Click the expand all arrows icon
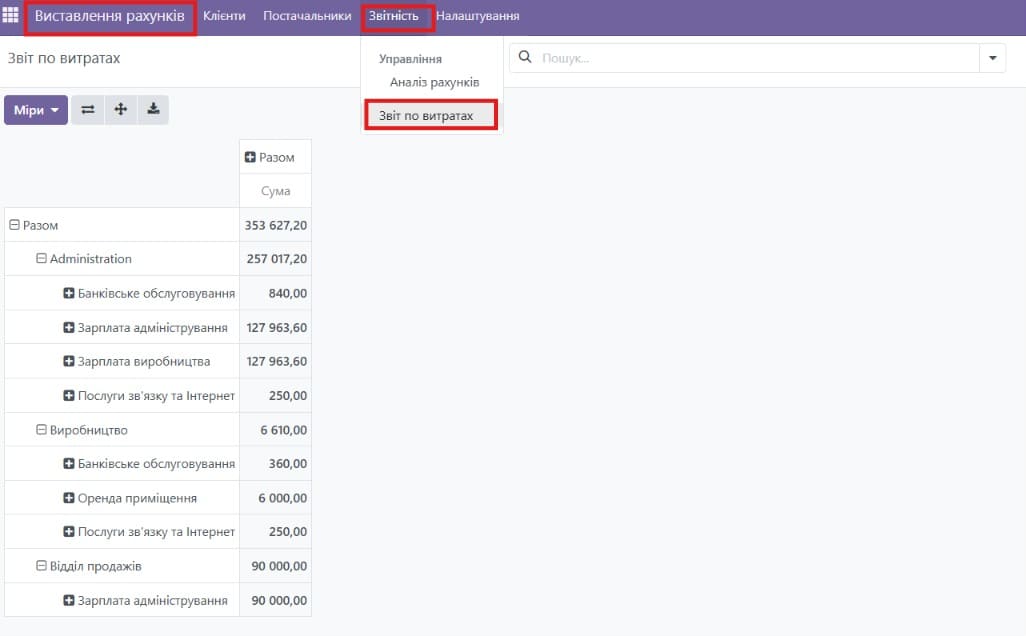Image resolution: width=1026 pixels, height=636 pixels. point(120,109)
